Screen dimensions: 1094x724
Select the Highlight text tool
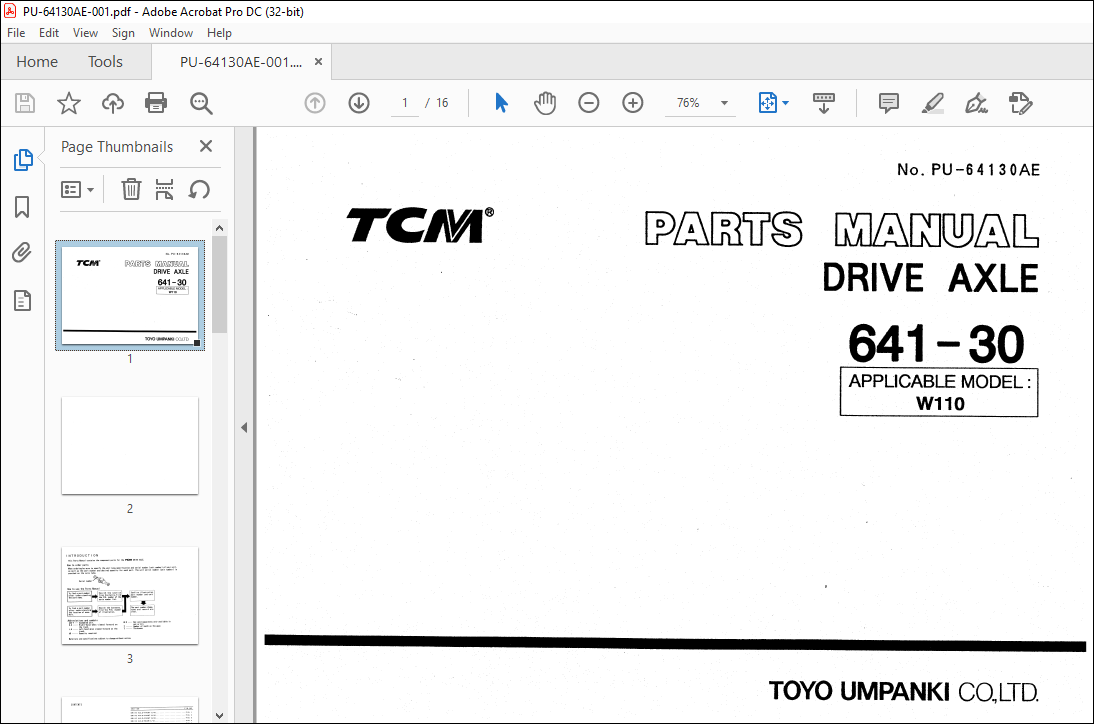932,103
